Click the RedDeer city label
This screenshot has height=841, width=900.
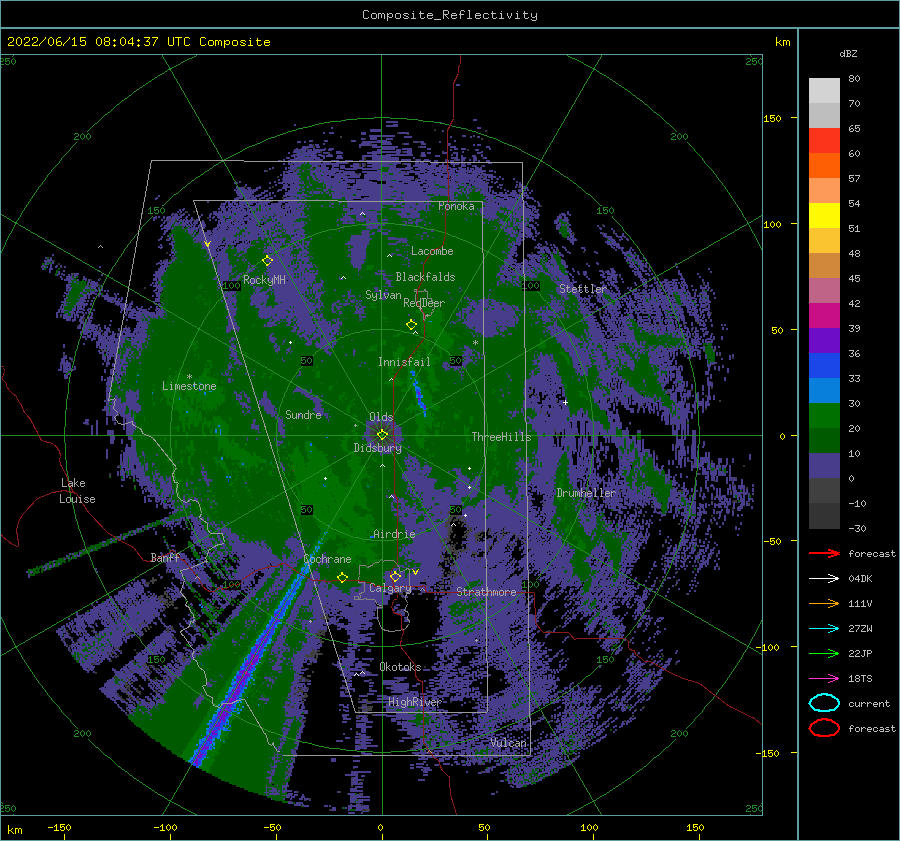pos(424,303)
